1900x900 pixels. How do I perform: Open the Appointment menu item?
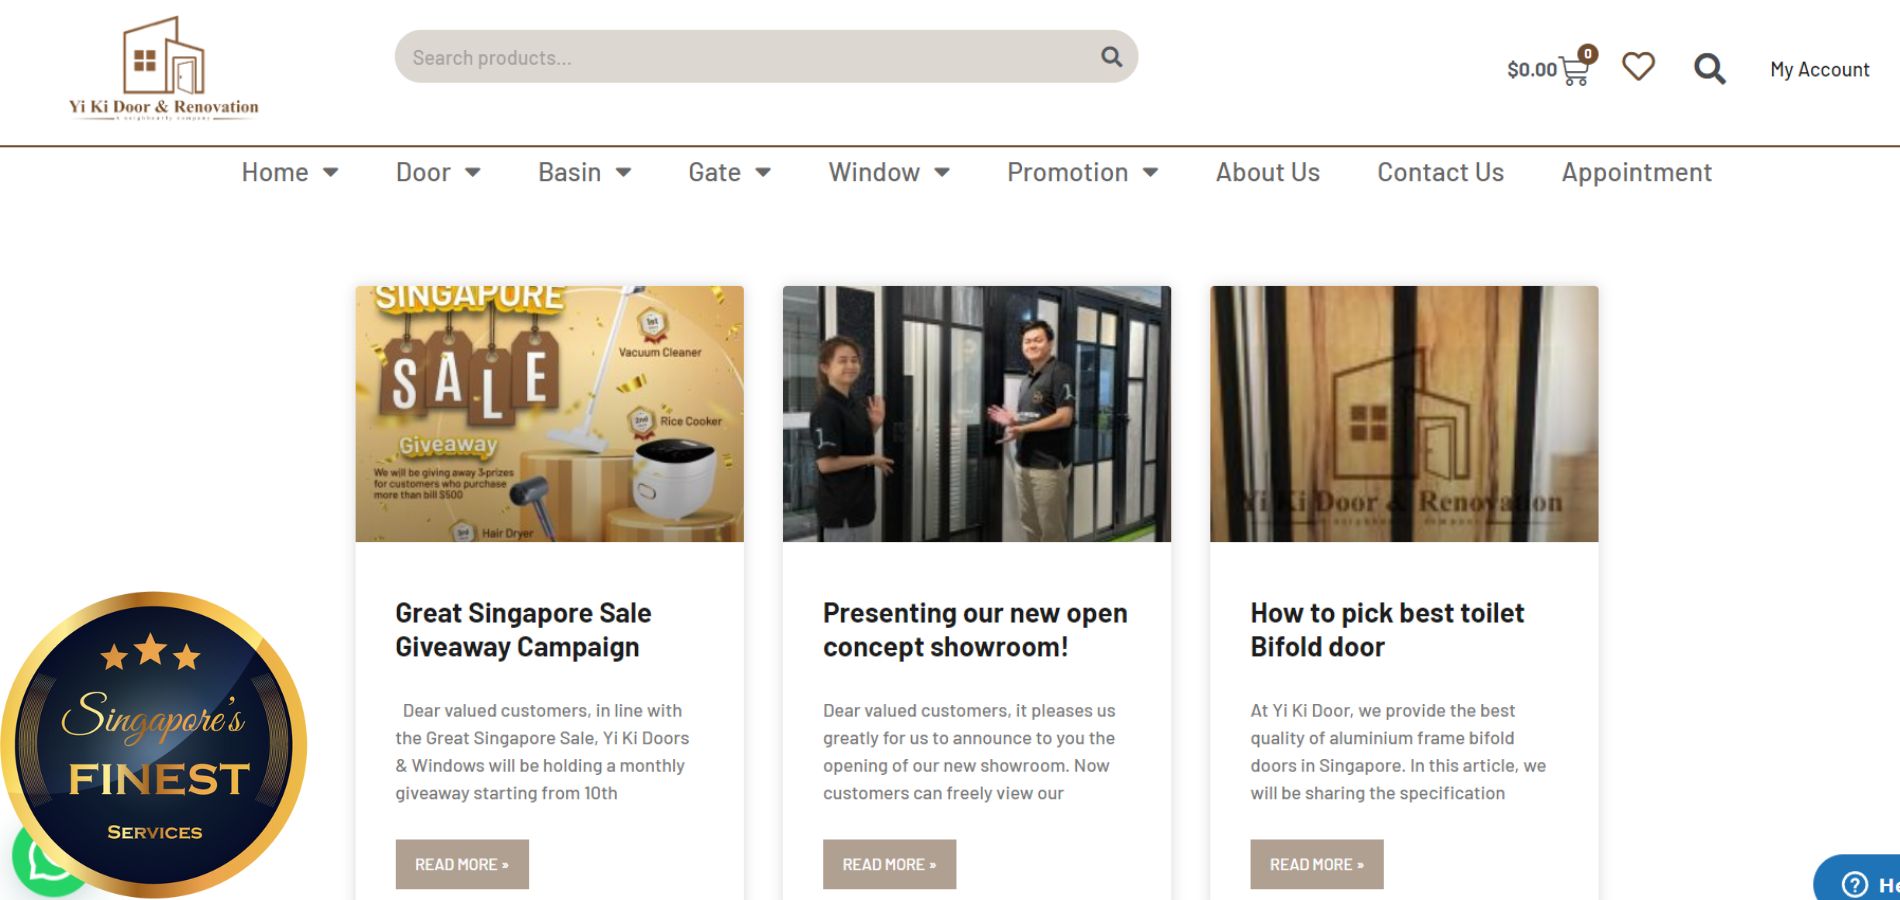click(x=1636, y=173)
